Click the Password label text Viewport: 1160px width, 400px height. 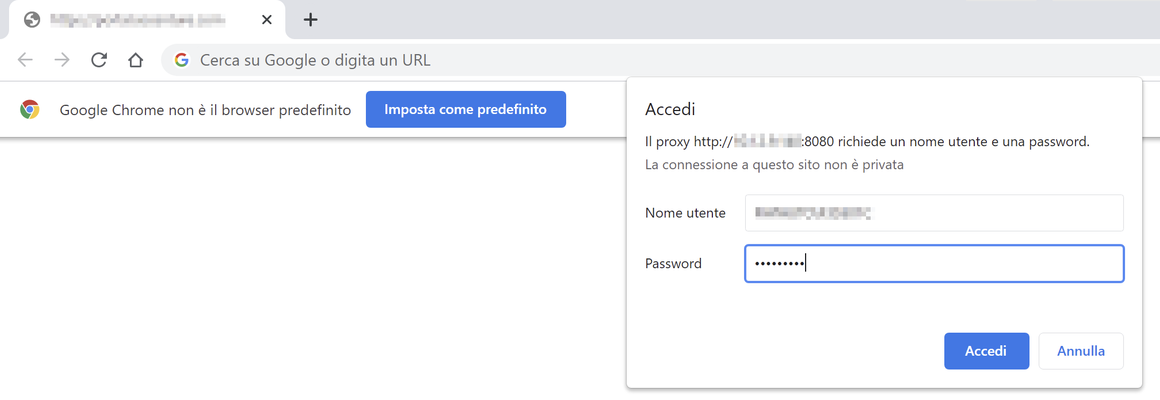tap(673, 263)
